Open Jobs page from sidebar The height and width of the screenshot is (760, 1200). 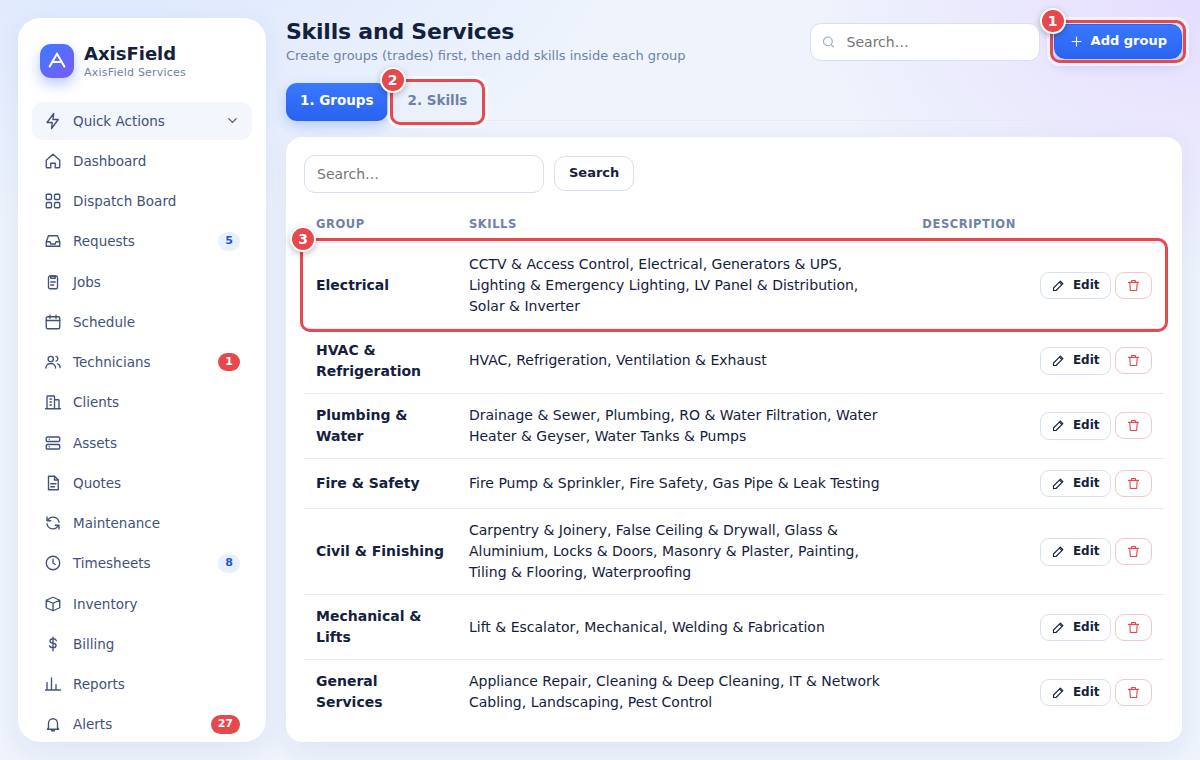point(142,282)
